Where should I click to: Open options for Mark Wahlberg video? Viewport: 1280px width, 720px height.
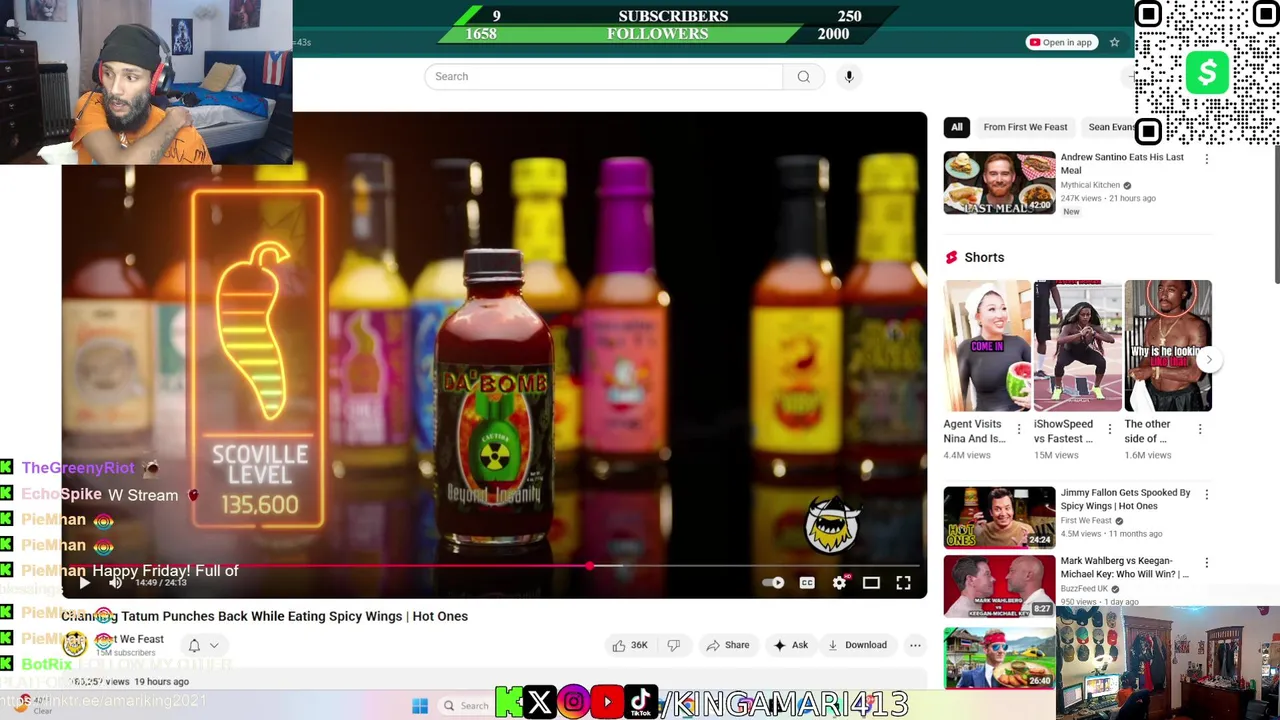click(1206, 563)
